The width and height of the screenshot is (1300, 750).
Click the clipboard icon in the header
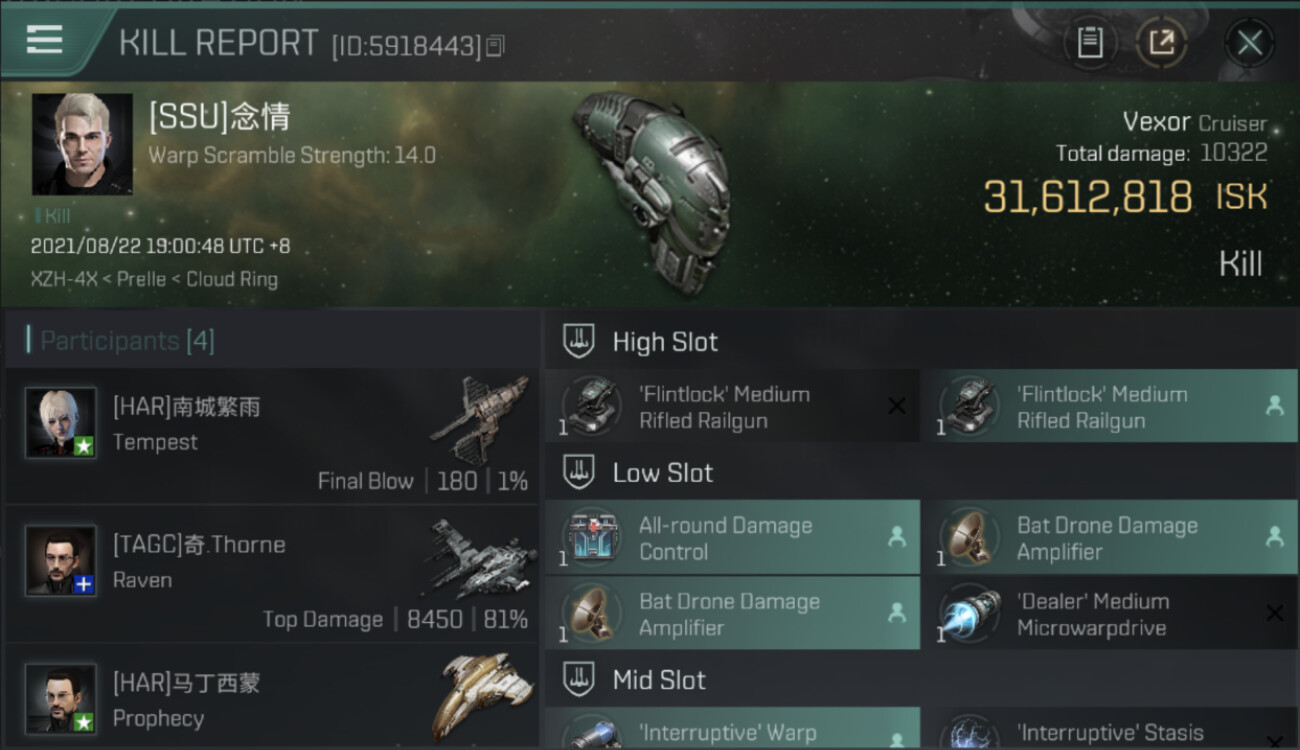pyautogui.click(x=1090, y=43)
